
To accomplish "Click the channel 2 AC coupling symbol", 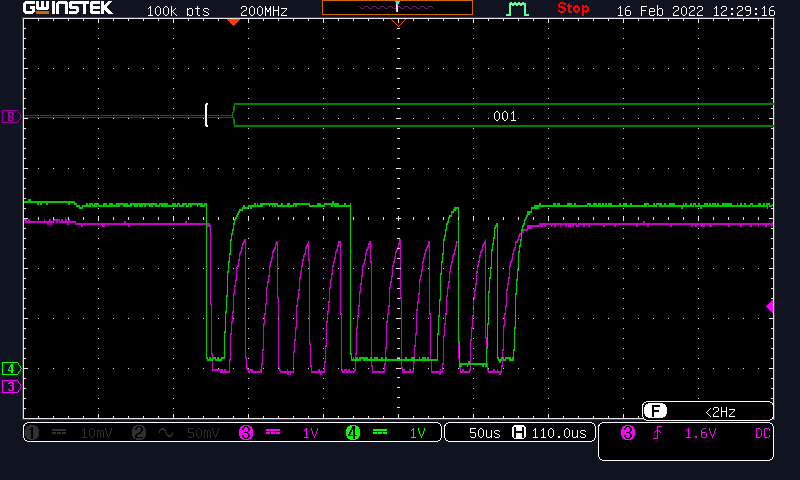I will [166, 433].
